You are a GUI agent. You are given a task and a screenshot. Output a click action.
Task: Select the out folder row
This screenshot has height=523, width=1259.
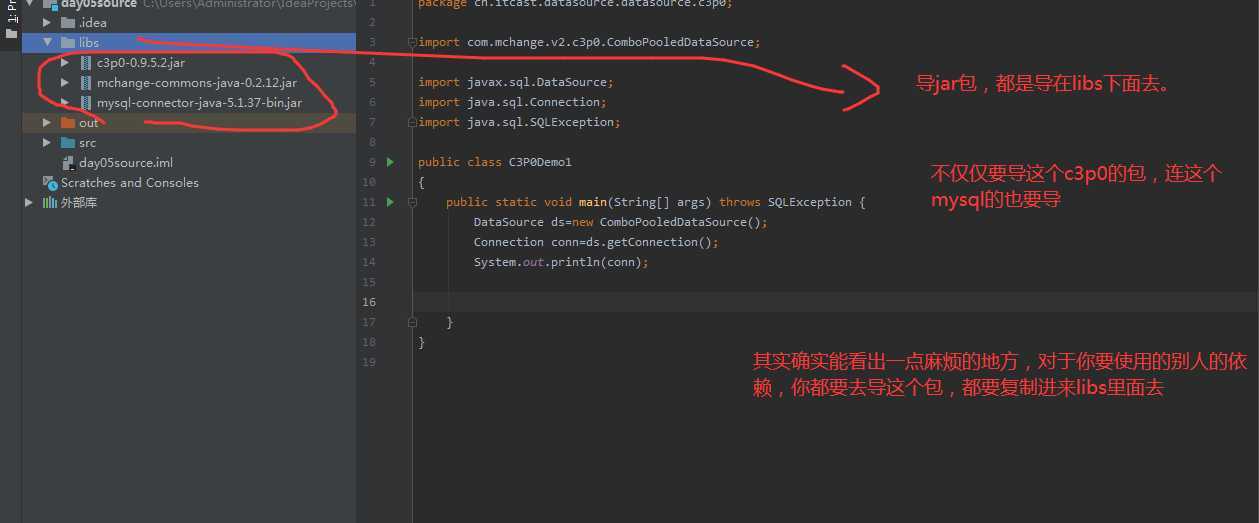(x=189, y=122)
